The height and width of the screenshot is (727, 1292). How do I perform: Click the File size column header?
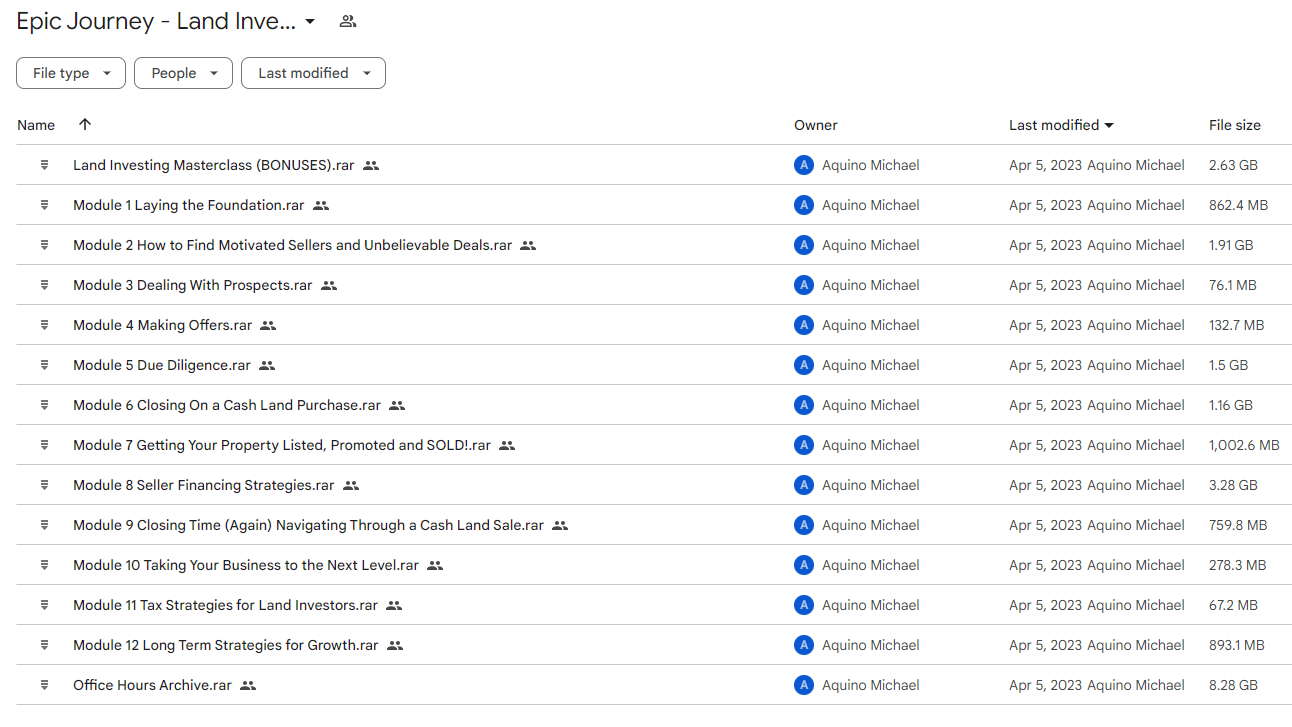tap(1235, 125)
